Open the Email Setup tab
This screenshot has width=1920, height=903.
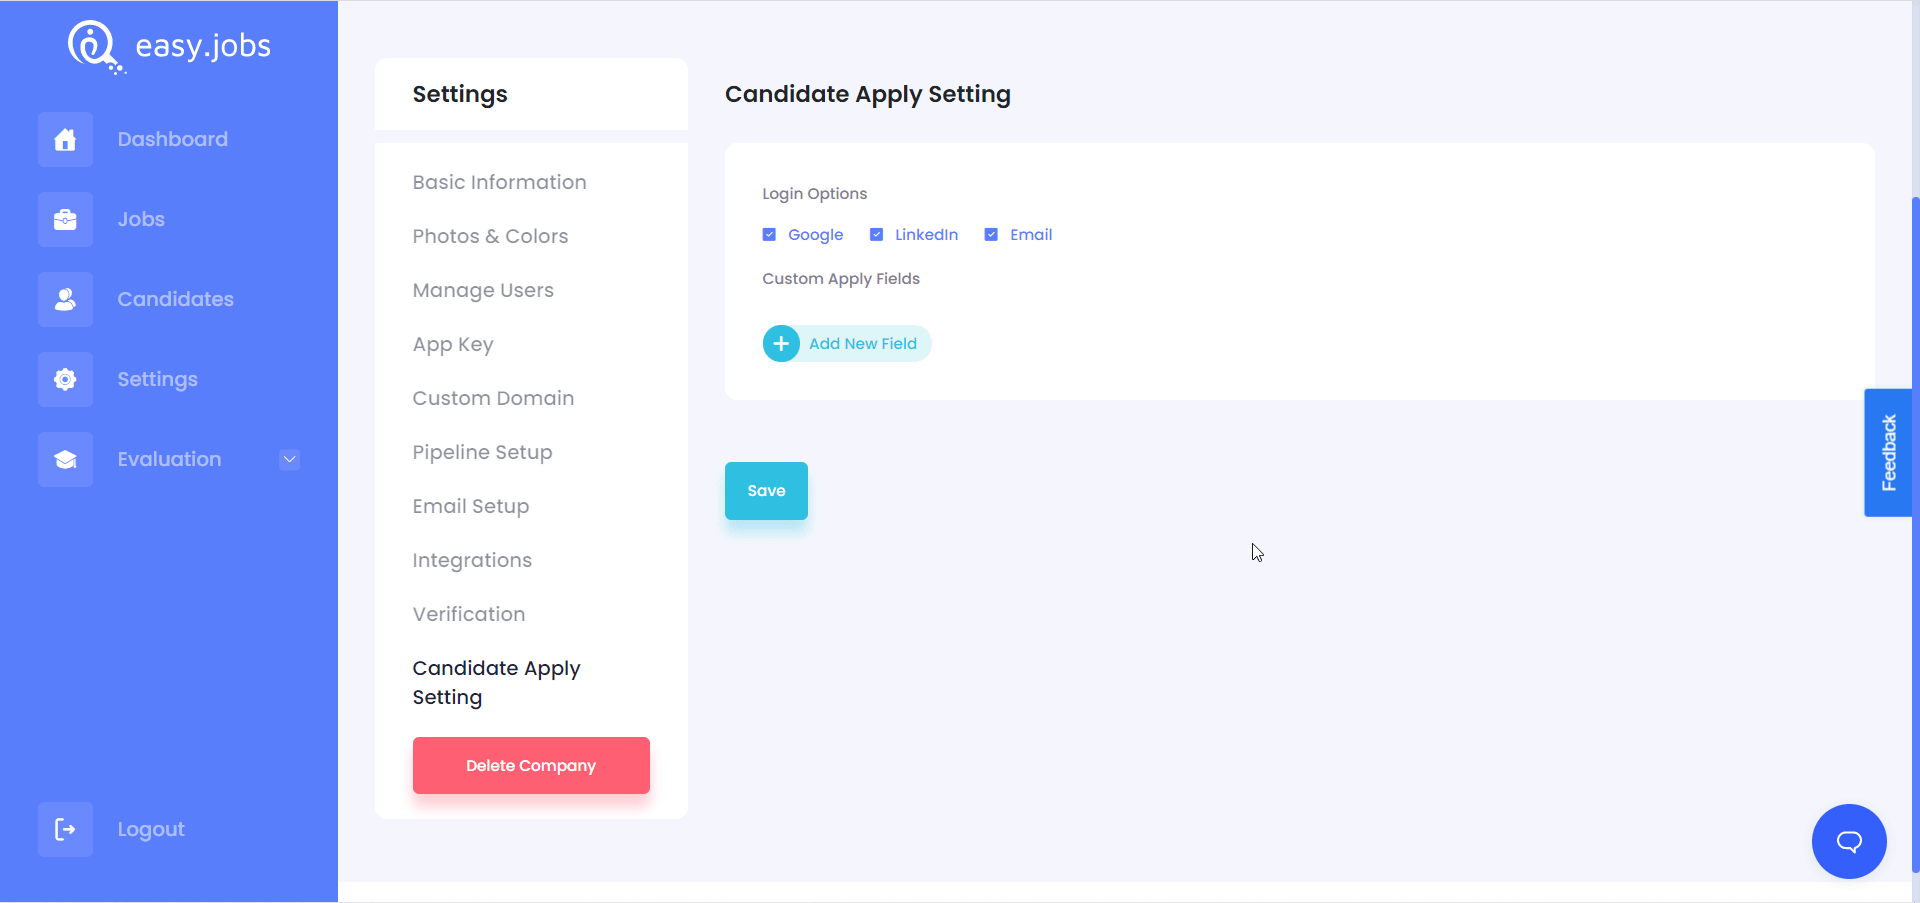[x=470, y=506]
